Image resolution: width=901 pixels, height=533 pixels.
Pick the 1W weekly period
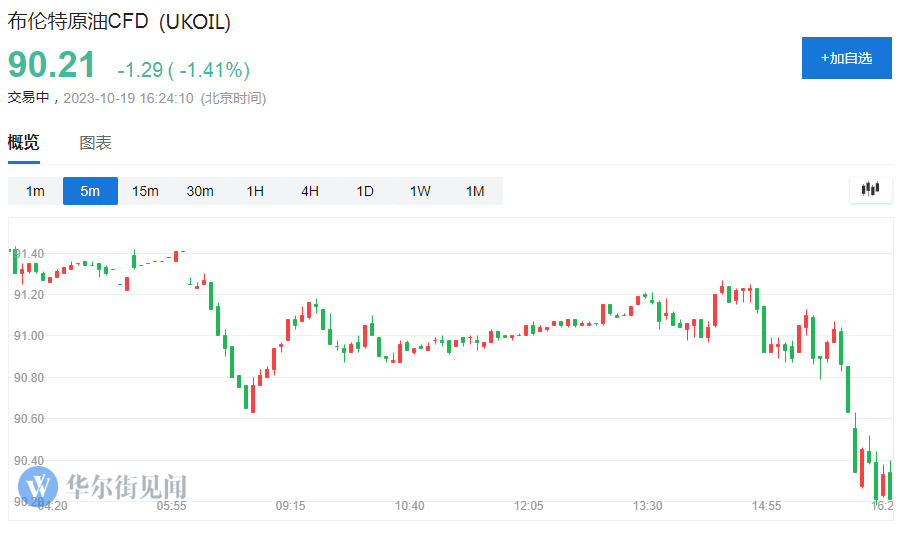coord(420,191)
